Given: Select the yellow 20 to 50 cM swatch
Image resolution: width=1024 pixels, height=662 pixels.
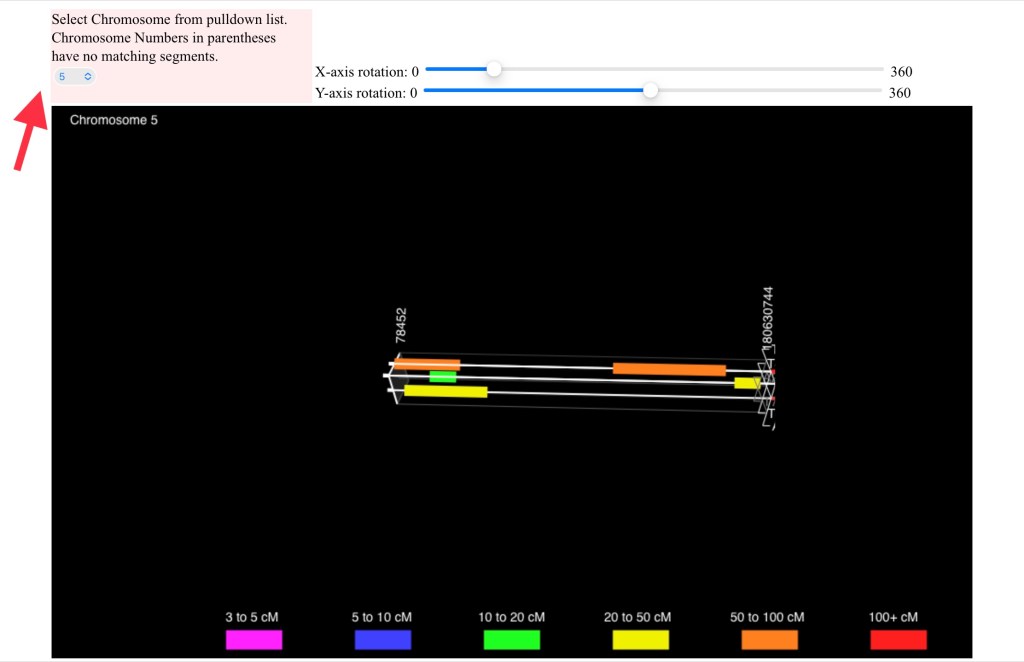Looking at the screenshot, I should [x=640, y=640].
